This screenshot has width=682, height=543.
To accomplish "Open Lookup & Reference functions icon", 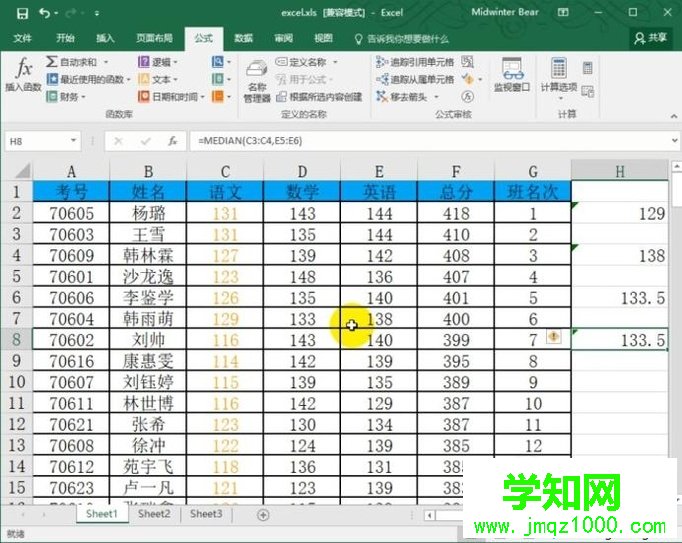I will pos(217,62).
